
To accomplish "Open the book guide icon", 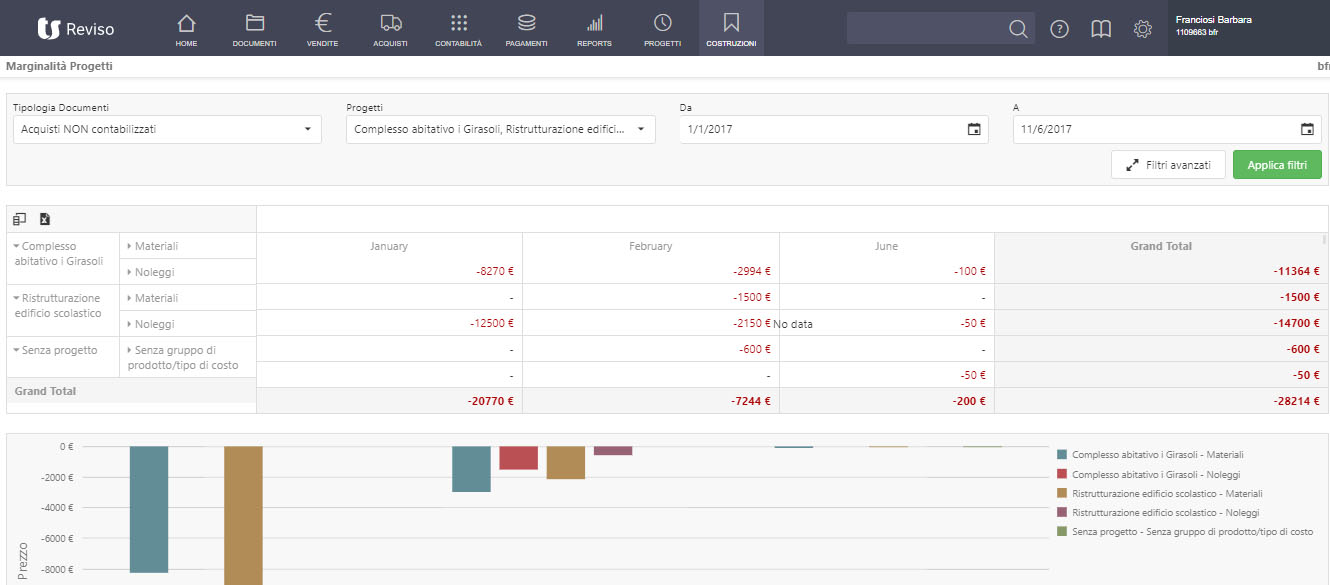I will (x=1101, y=29).
